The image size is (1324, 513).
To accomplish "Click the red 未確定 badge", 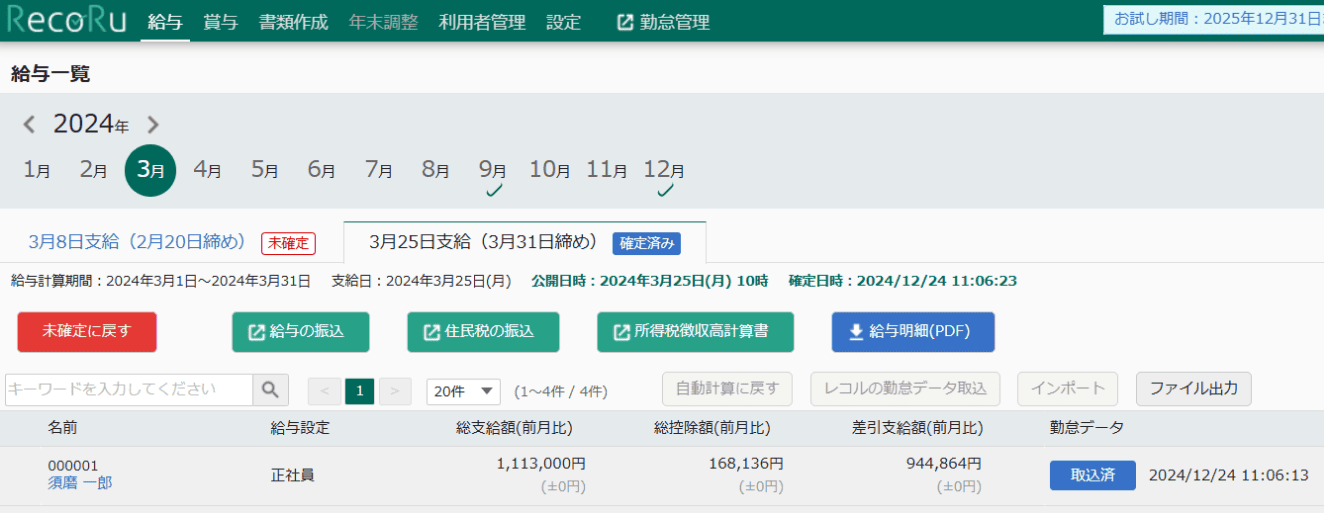I will coord(288,243).
